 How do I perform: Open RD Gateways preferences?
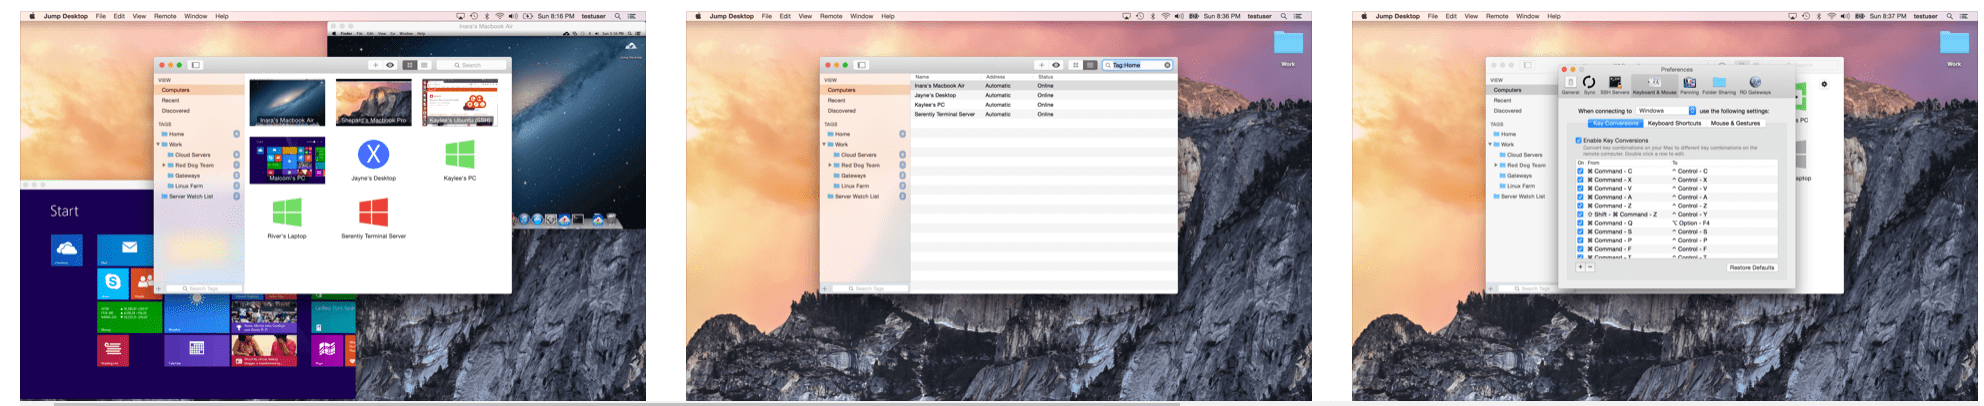pyautogui.click(x=1755, y=84)
